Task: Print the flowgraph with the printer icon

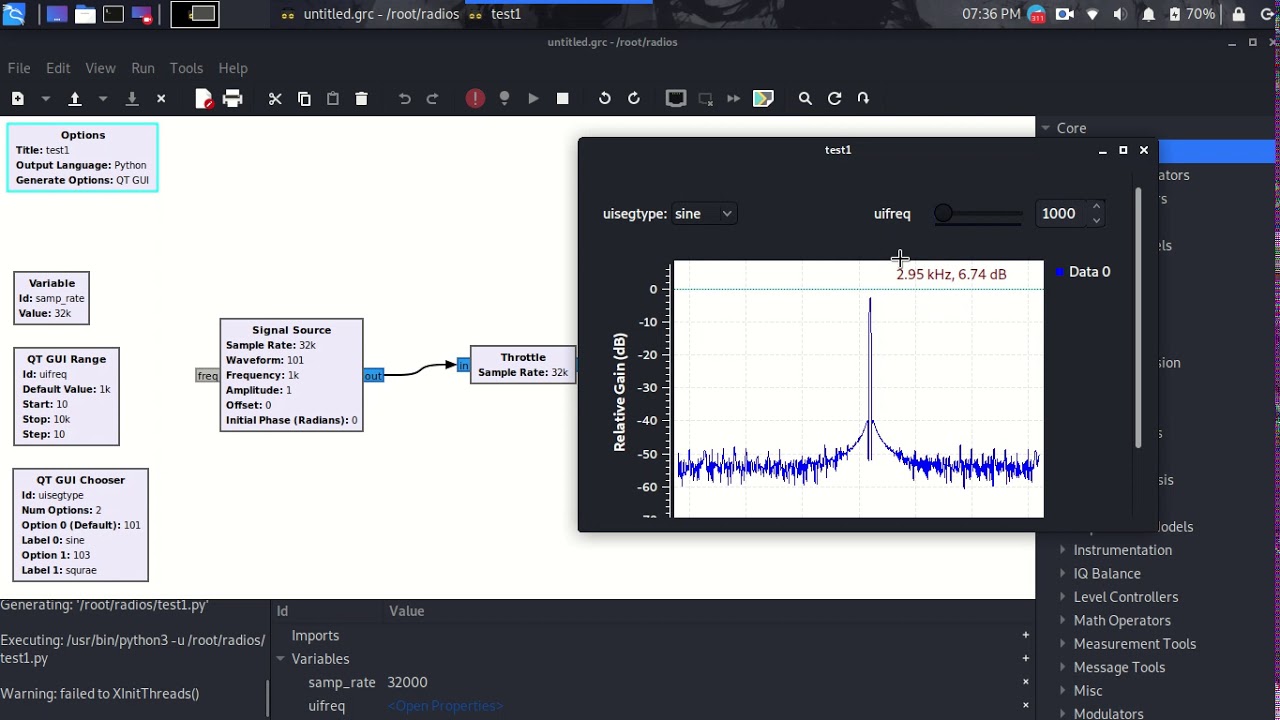Action: pos(233,98)
